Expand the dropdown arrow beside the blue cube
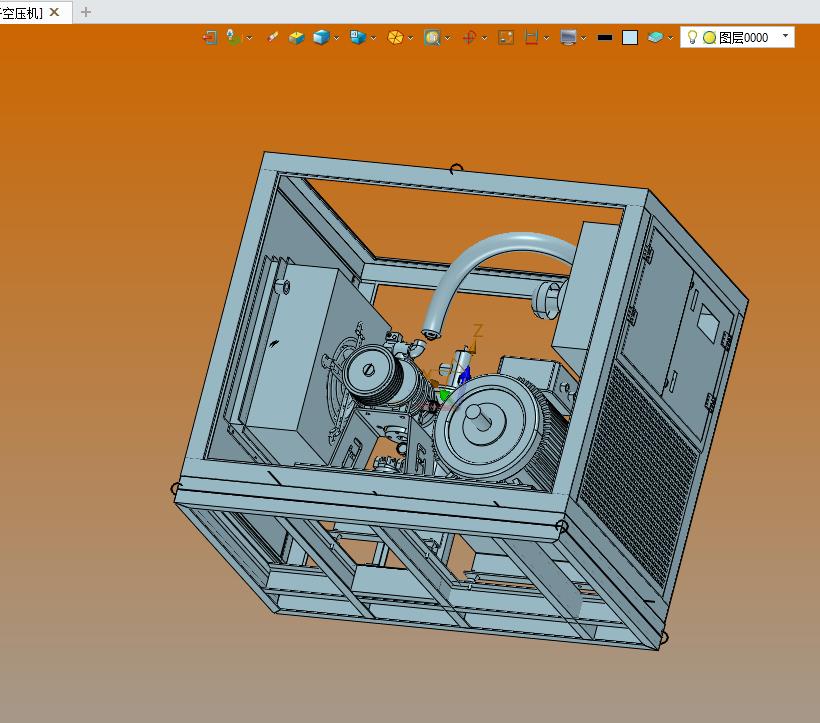This screenshot has height=723, width=820. click(x=337, y=38)
